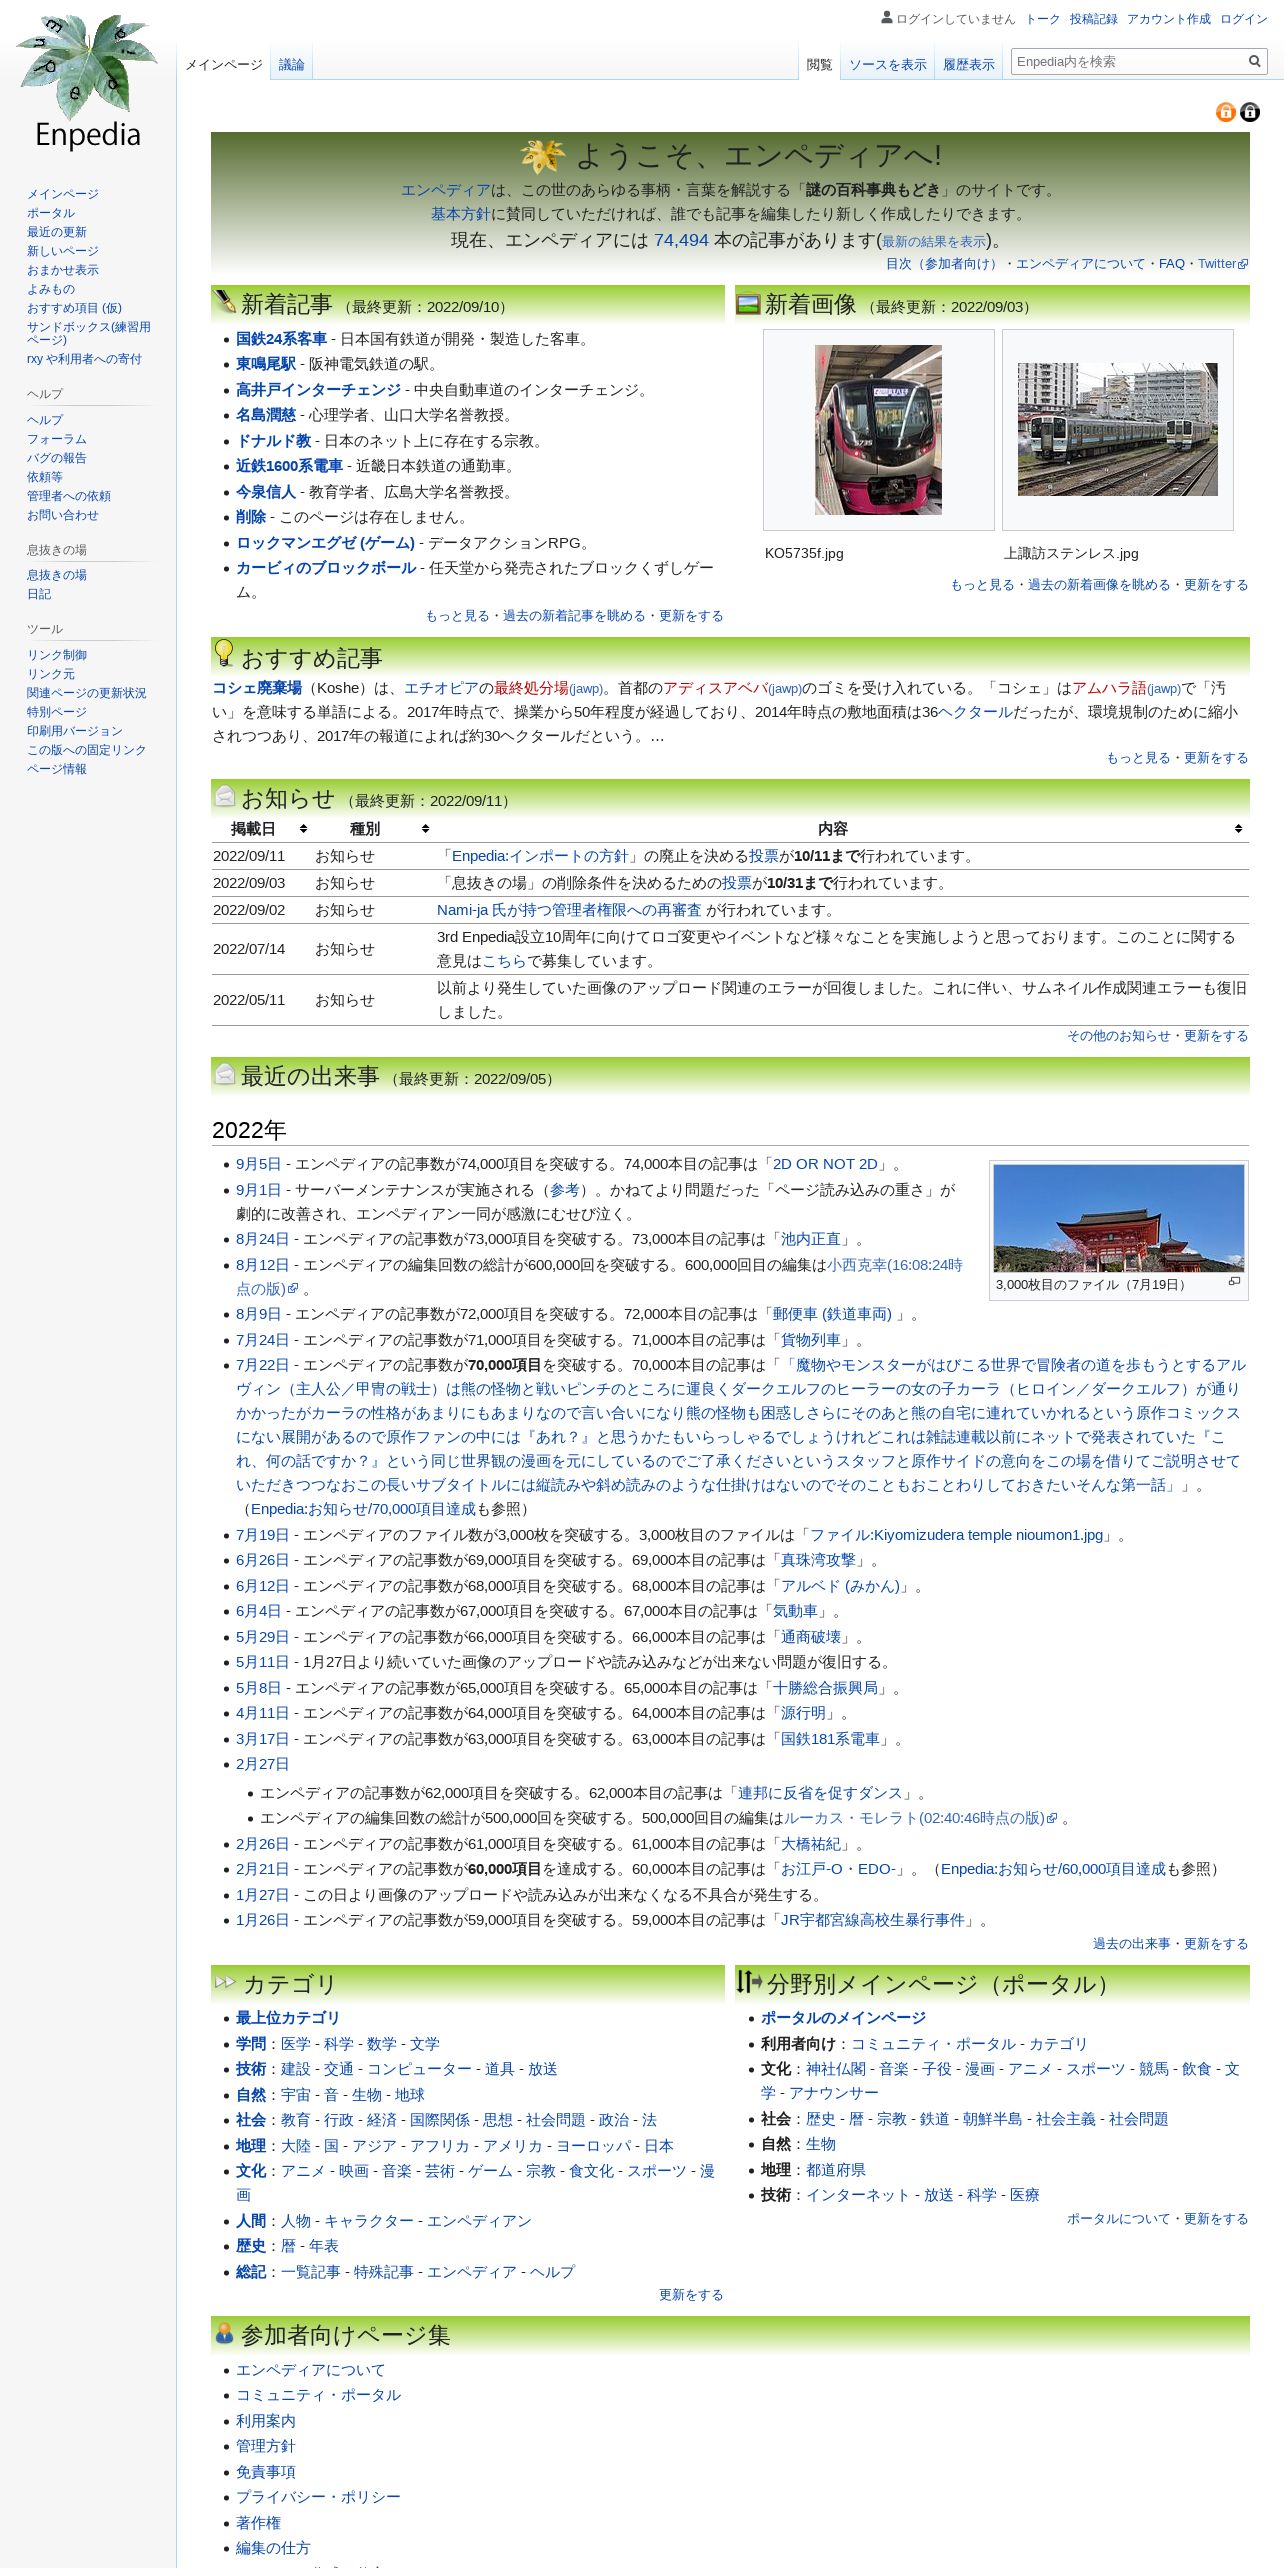The image size is (1284, 2568).
Task: Open Nami-ja氏 管理者権限への再審査 link
Action: tap(569, 910)
